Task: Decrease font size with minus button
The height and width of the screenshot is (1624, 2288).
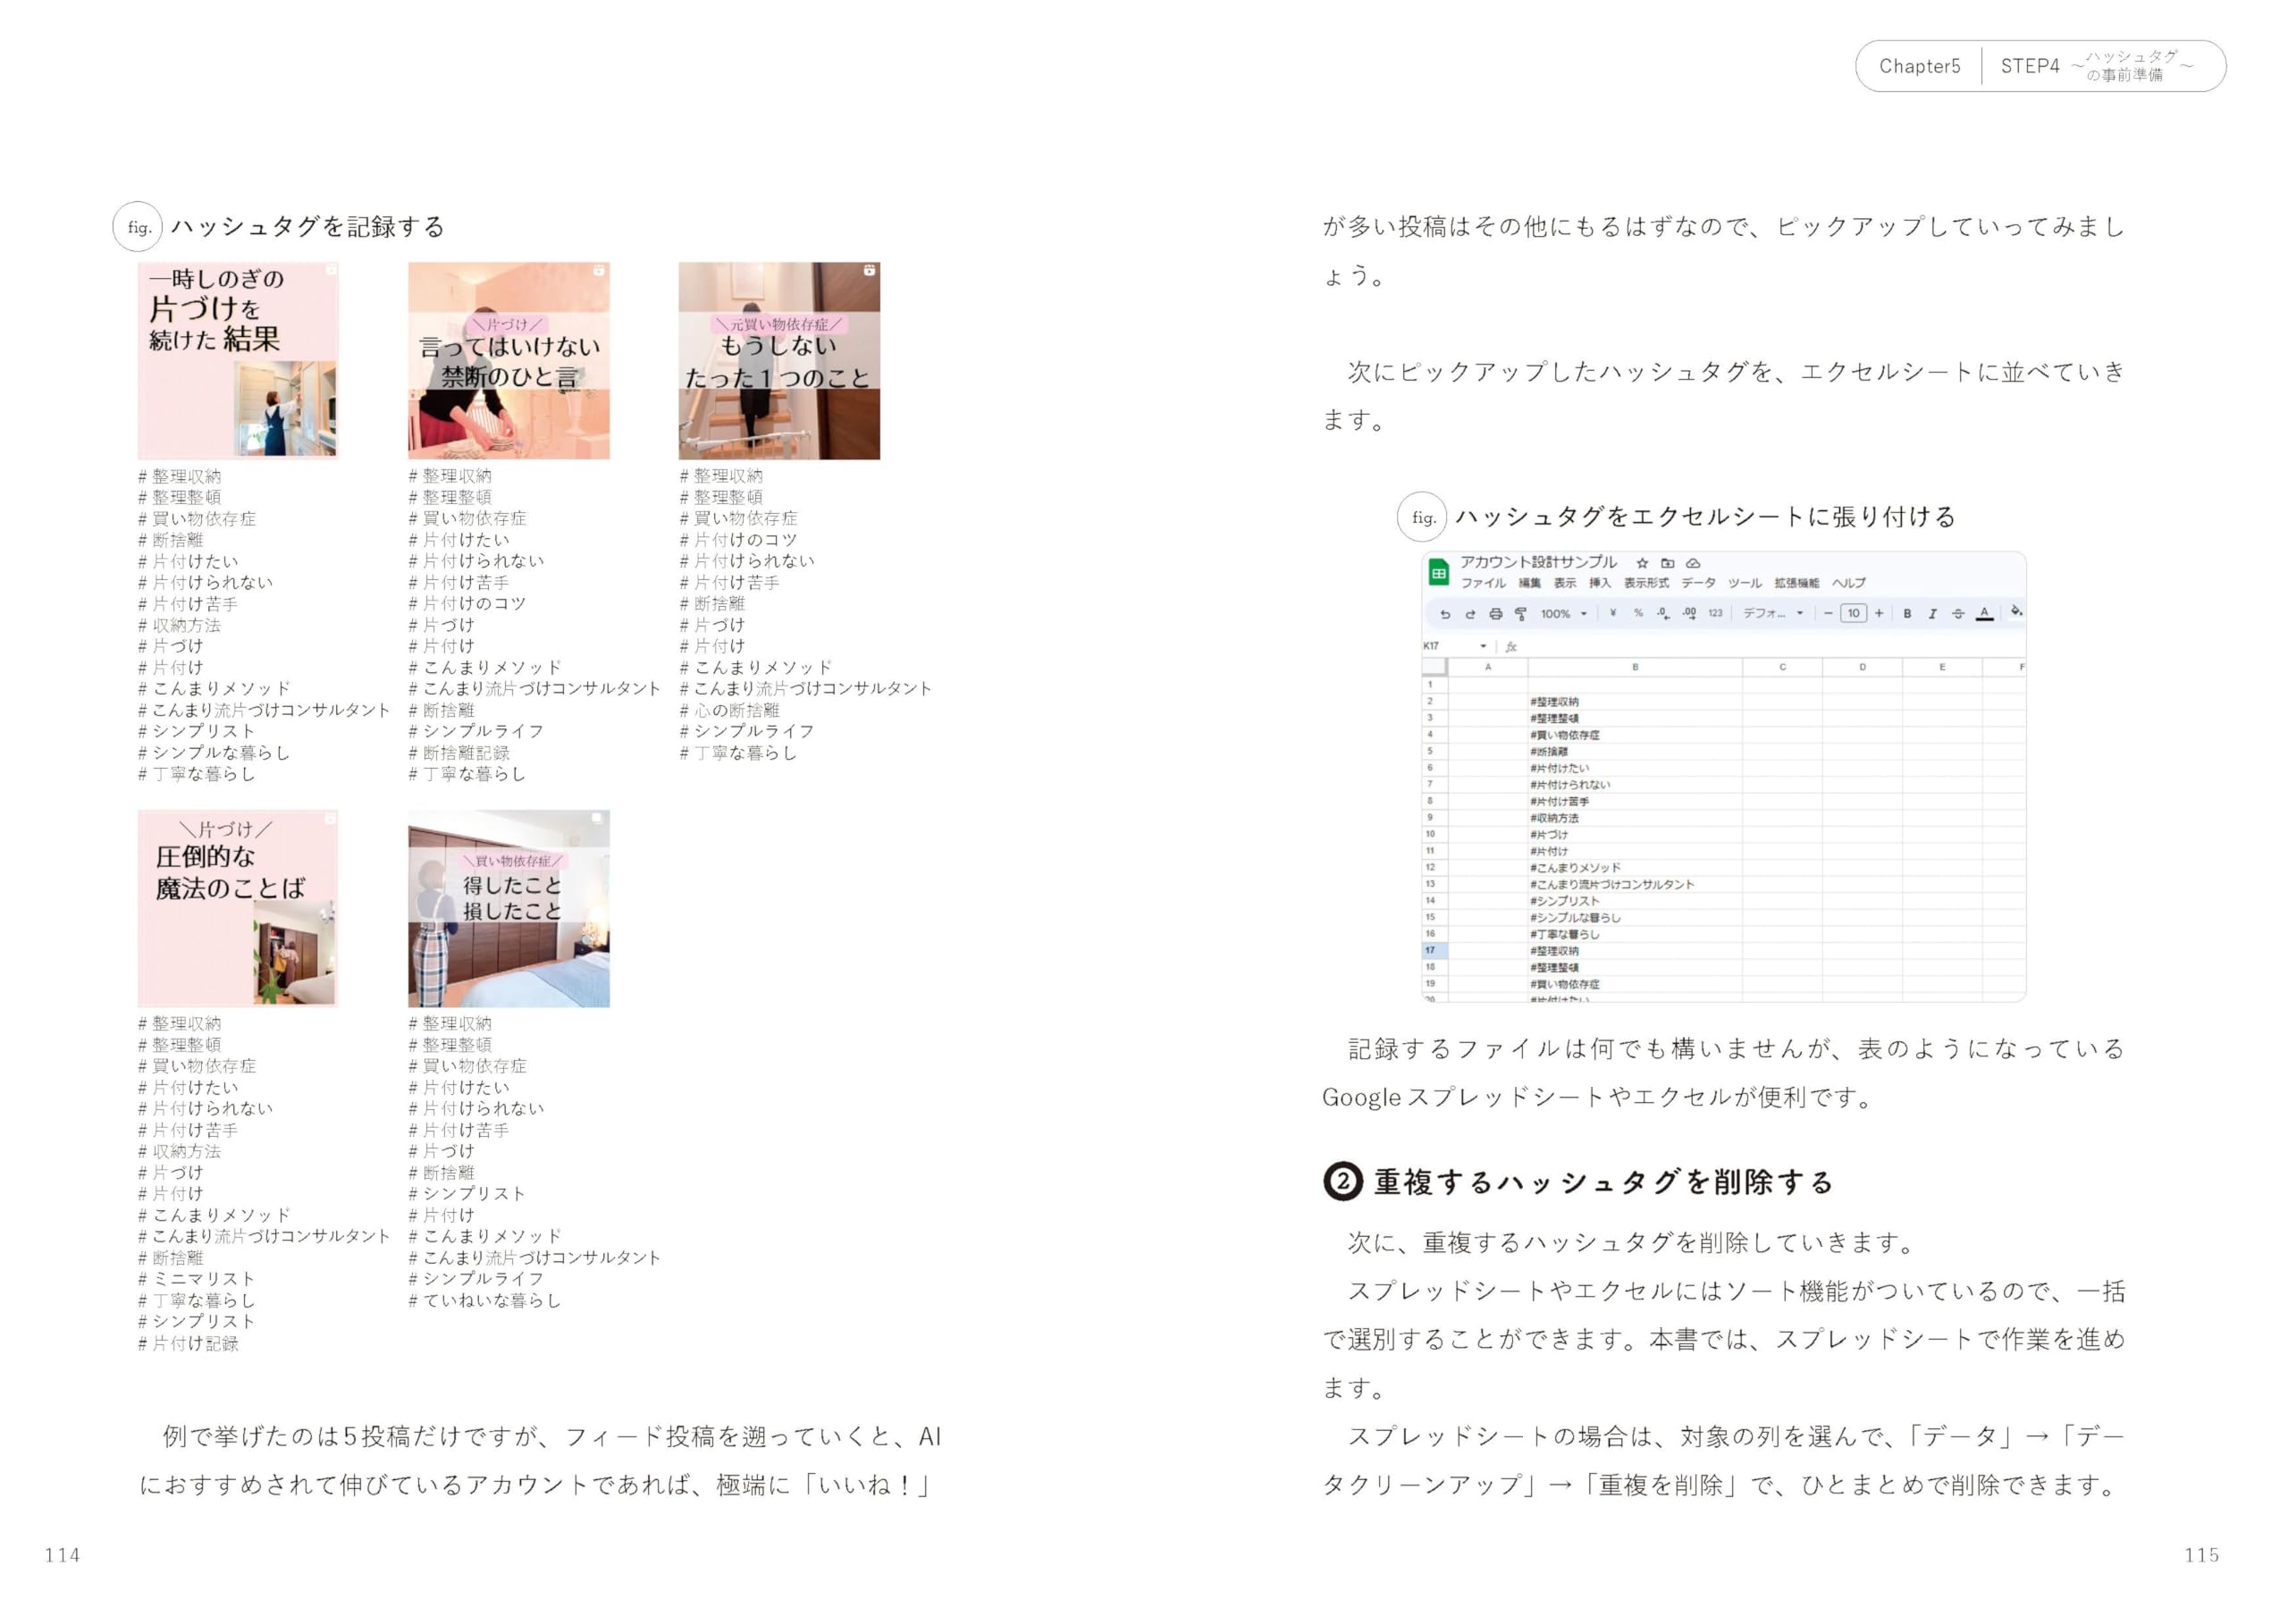Action: point(1828,614)
